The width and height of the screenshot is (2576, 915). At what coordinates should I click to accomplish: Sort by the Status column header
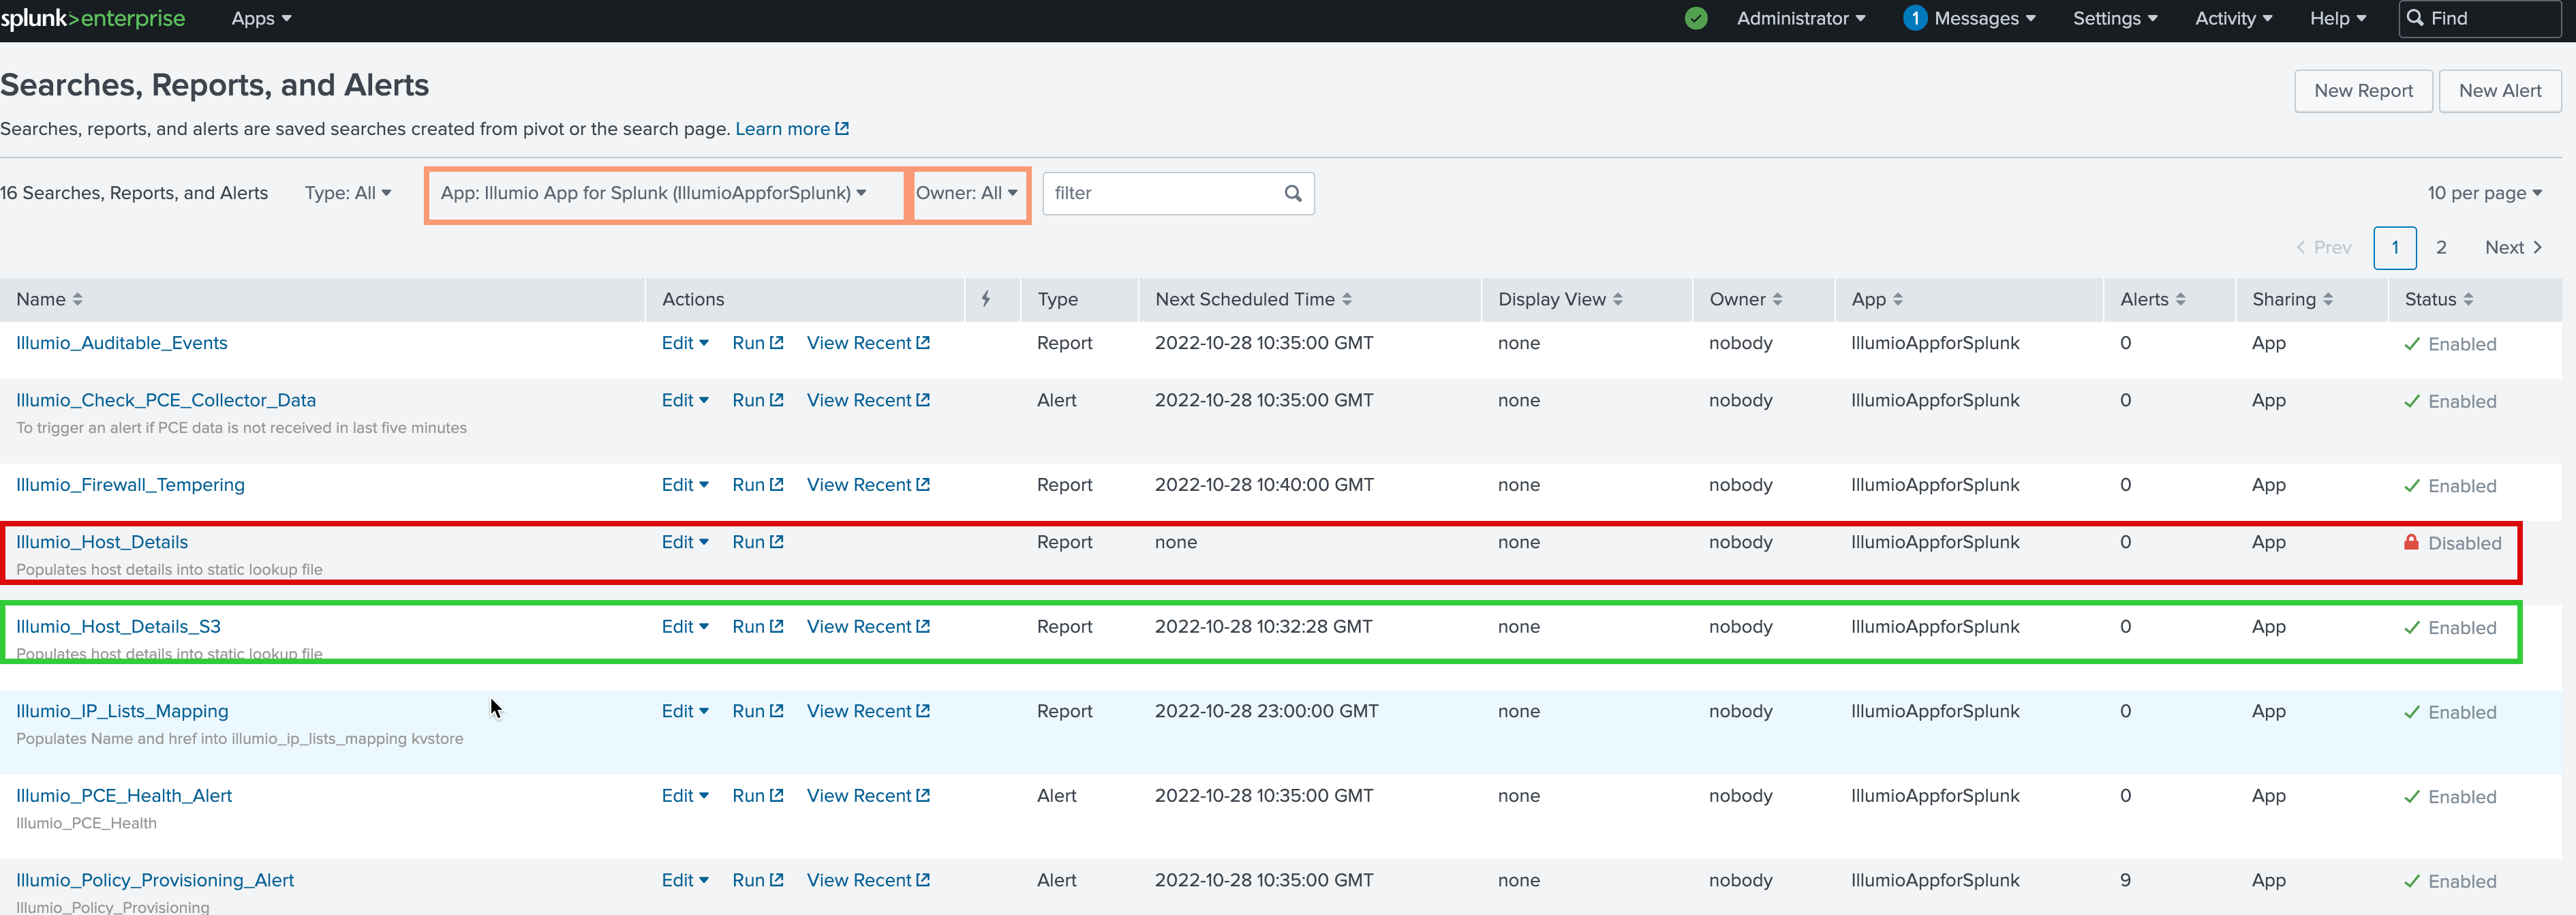pos(2439,299)
